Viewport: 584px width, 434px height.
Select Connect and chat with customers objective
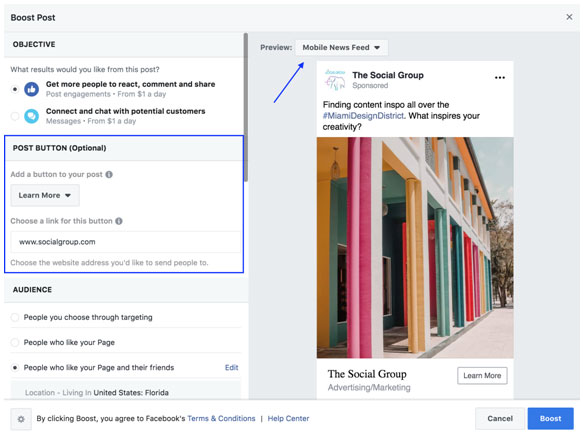pyautogui.click(x=15, y=116)
